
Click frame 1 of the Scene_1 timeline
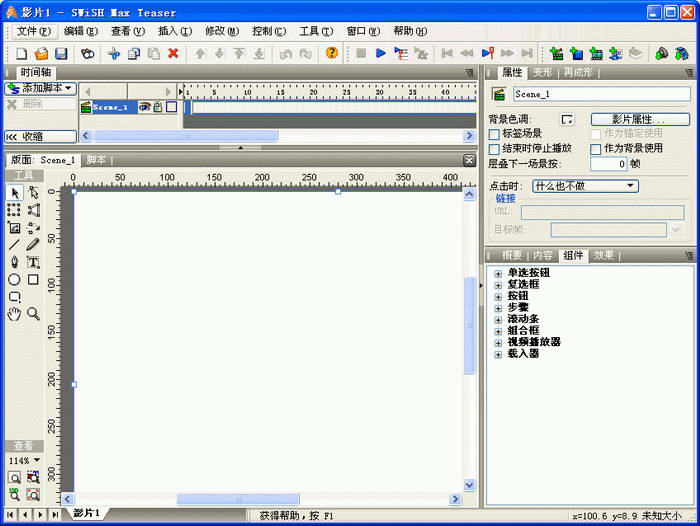point(188,107)
